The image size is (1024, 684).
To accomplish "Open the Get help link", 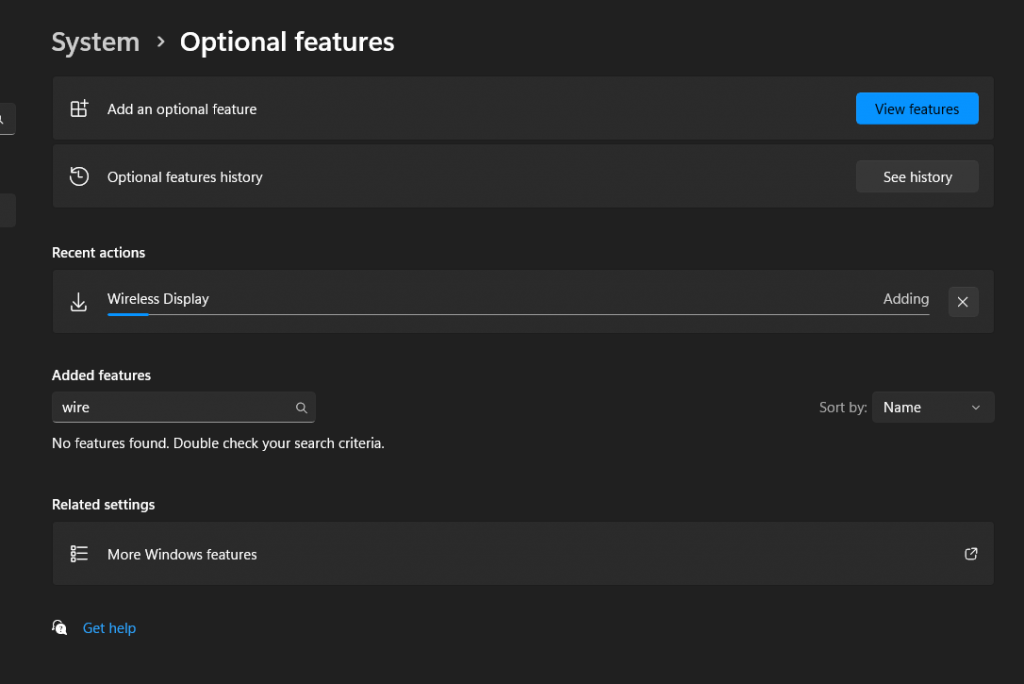I will click(109, 628).
